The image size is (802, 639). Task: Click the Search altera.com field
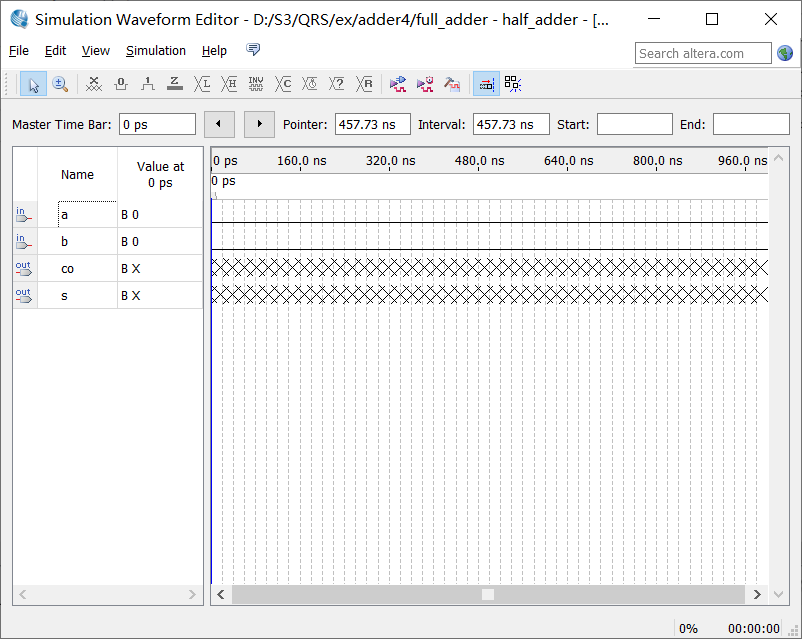coord(703,53)
